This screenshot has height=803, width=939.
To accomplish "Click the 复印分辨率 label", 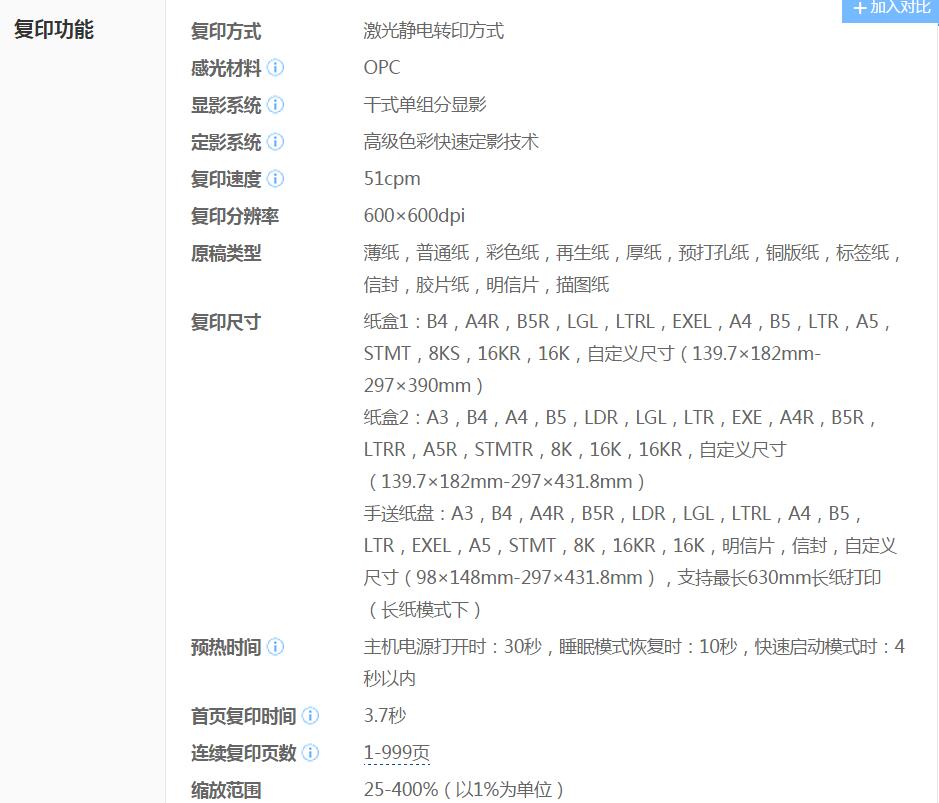I will 235,216.
